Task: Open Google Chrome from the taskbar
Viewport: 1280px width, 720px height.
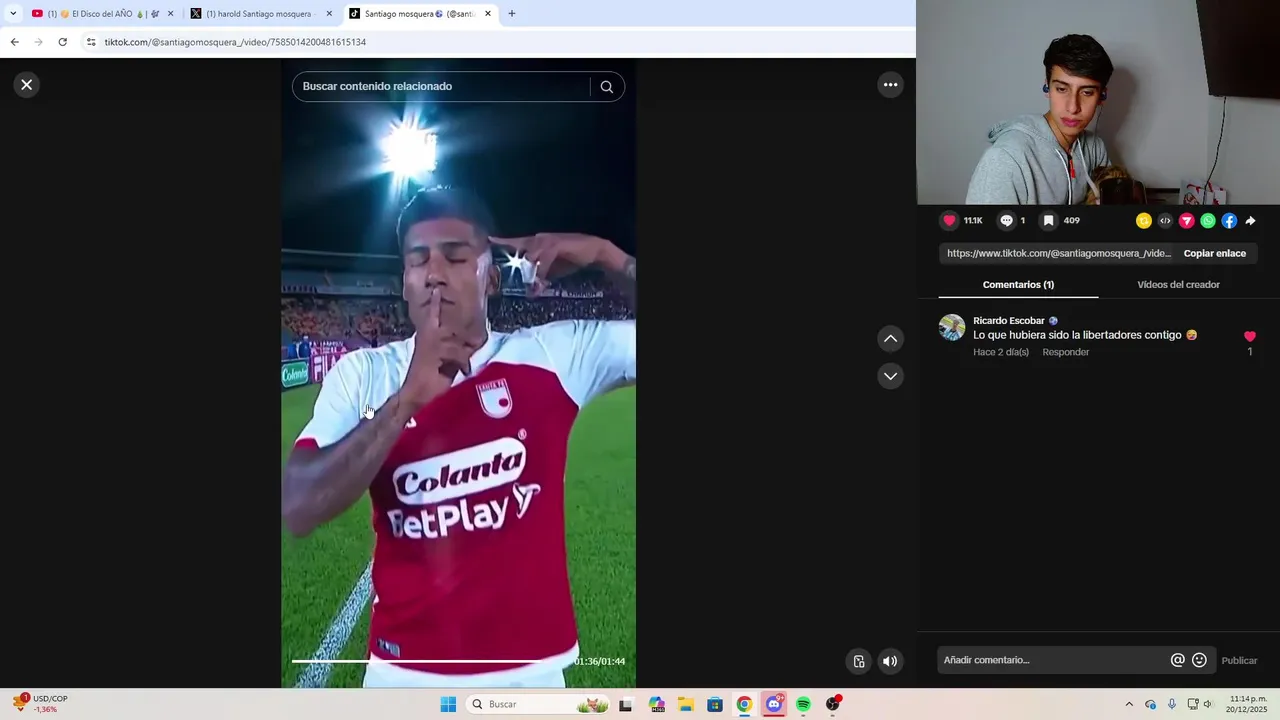Action: point(744,704)
